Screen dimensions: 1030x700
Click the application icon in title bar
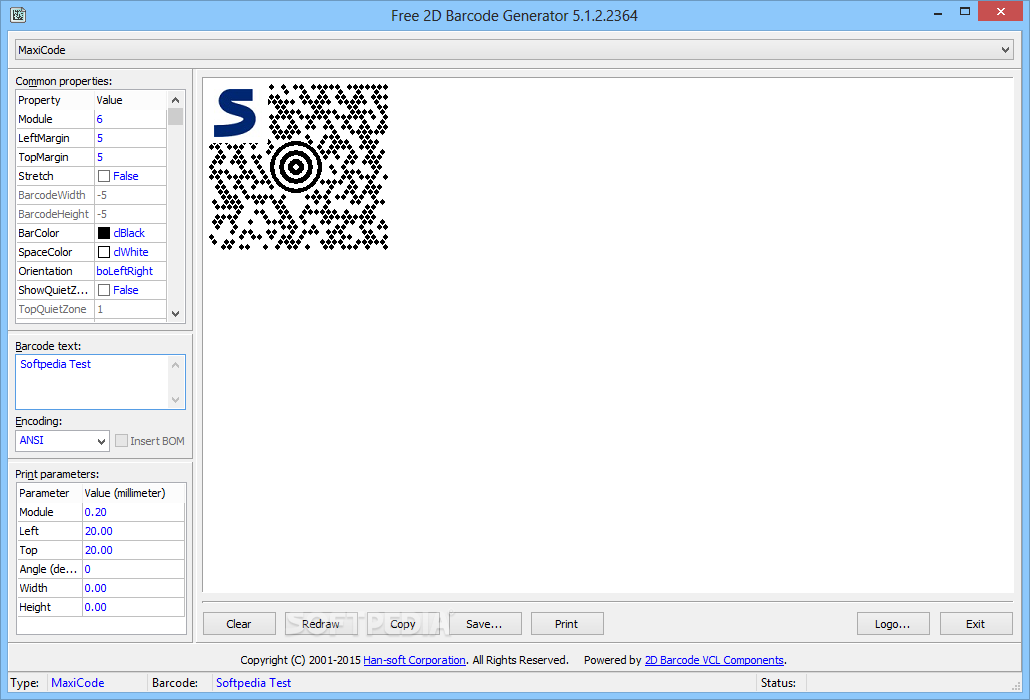[18, 14]
